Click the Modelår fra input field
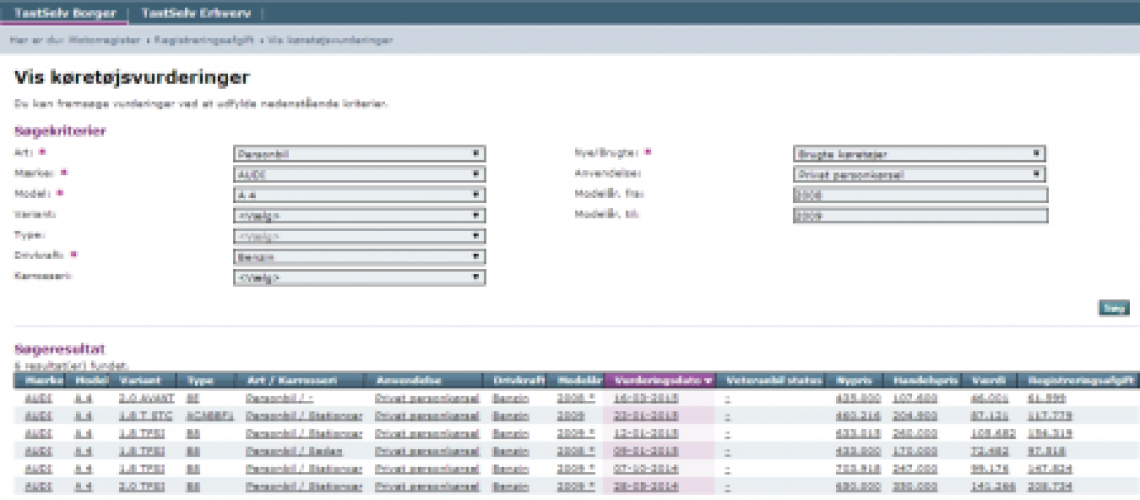This screenshot has width=1140, height=500. point(919,195)
